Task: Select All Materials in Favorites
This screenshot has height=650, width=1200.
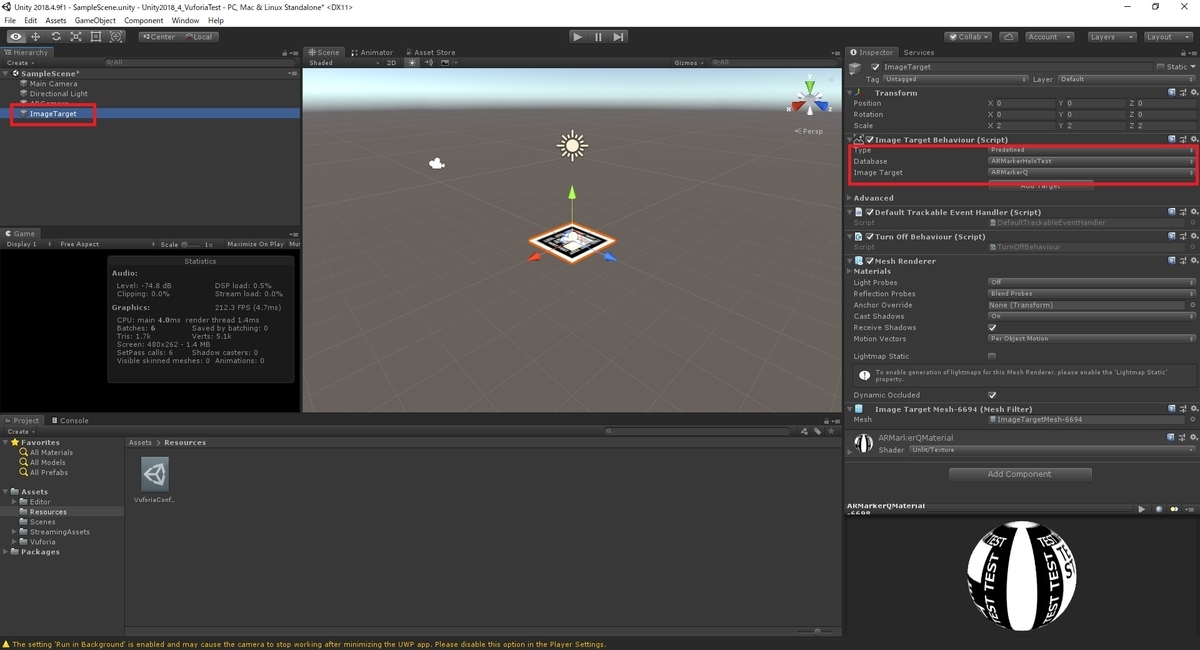Action: tap(44, 452)
